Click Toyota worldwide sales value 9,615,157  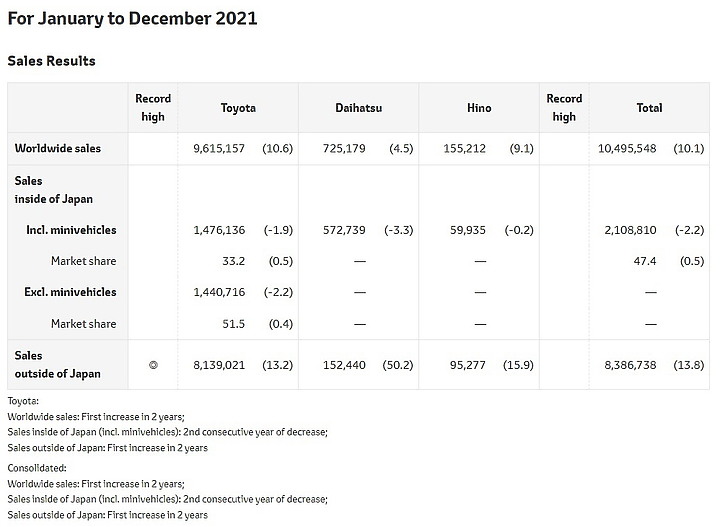(219, 148)
